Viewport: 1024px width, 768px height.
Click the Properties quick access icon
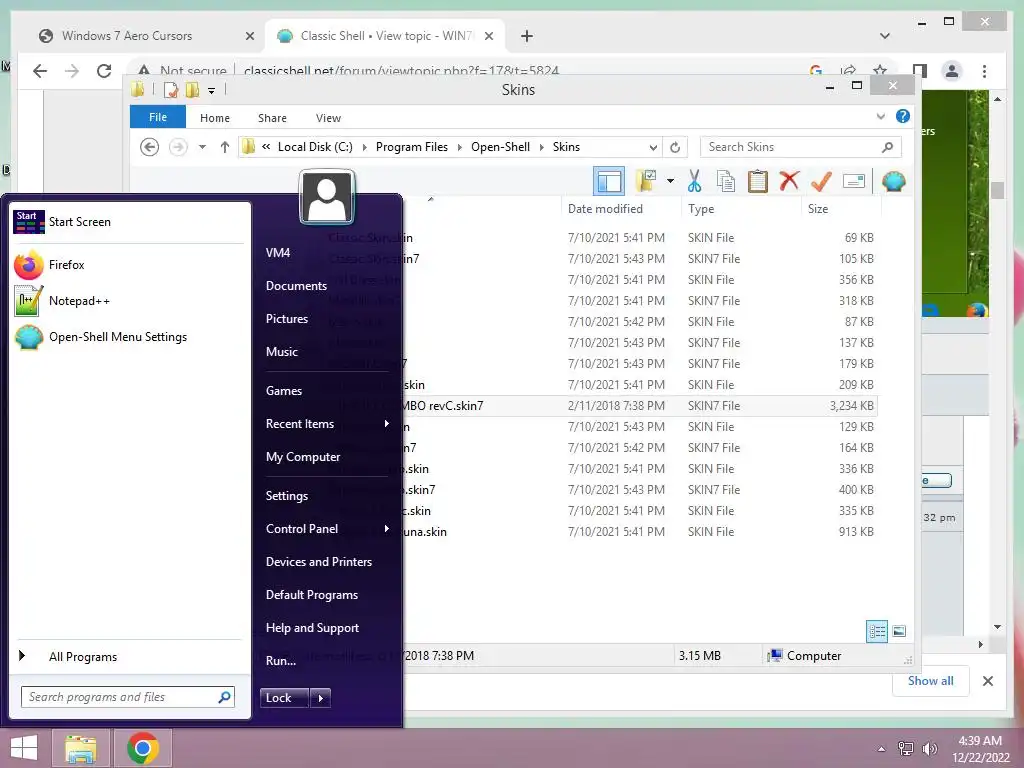click(171, 89)
